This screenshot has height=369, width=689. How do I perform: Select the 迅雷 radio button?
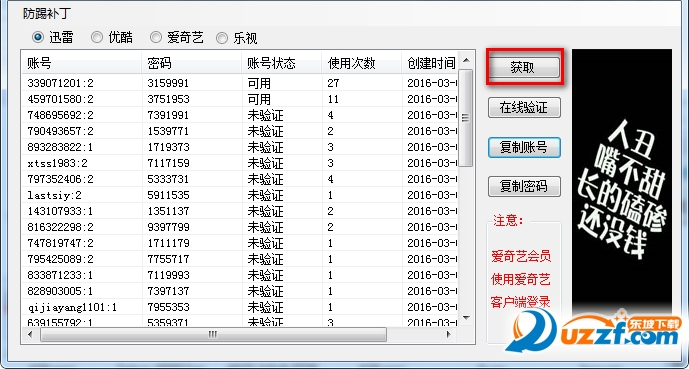pyautogui.click(x=52, y=38)
